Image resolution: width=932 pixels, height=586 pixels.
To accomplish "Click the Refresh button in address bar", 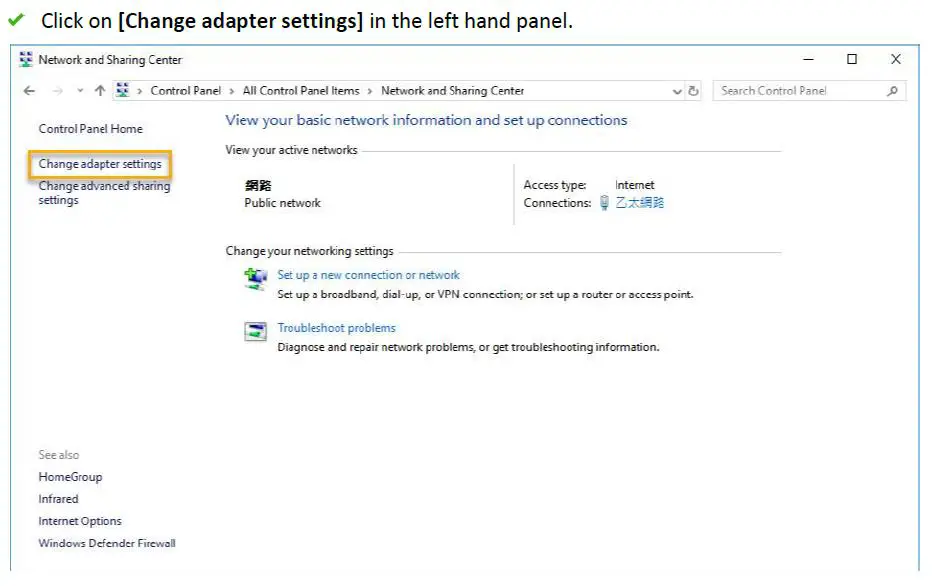I will (x=694, y=91).
